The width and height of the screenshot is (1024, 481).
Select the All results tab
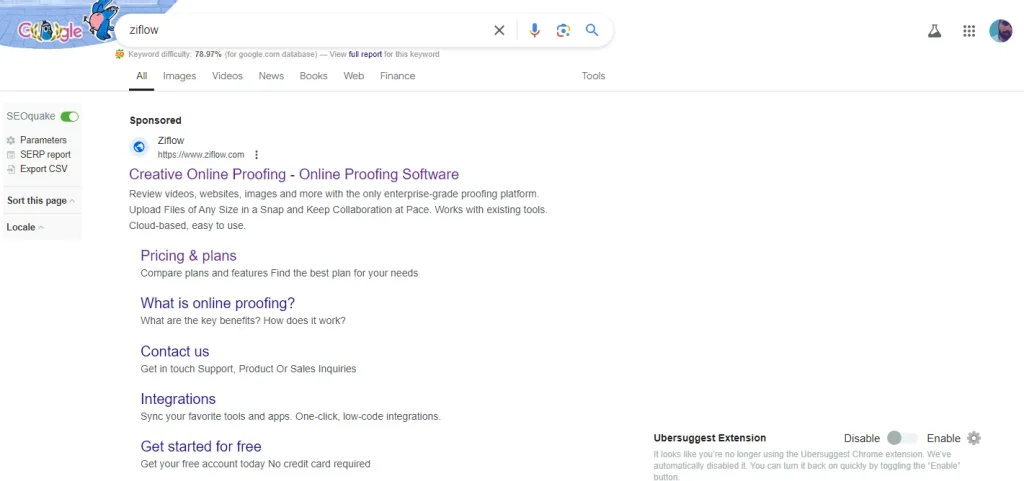click(x=142, y=76)
